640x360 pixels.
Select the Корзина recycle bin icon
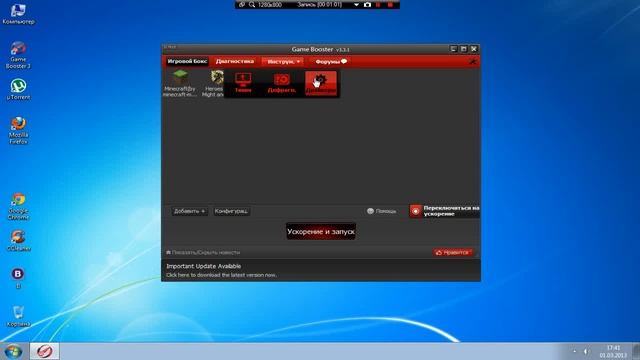click(18, 316)
